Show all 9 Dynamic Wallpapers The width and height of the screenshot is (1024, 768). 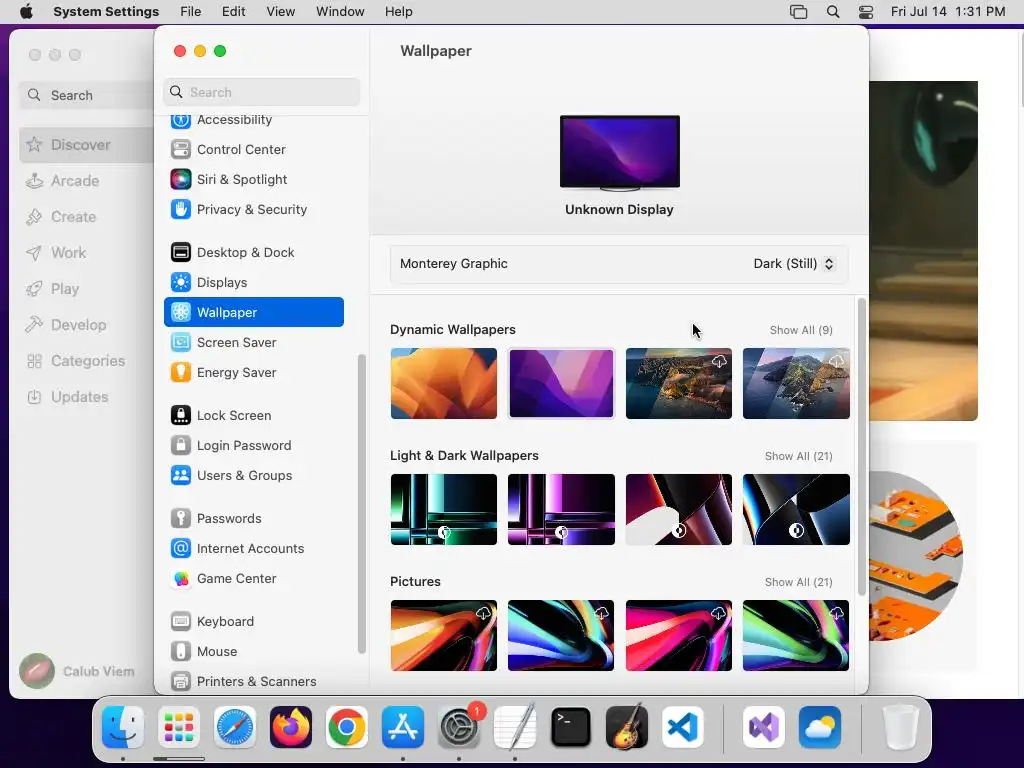point(801,330)
